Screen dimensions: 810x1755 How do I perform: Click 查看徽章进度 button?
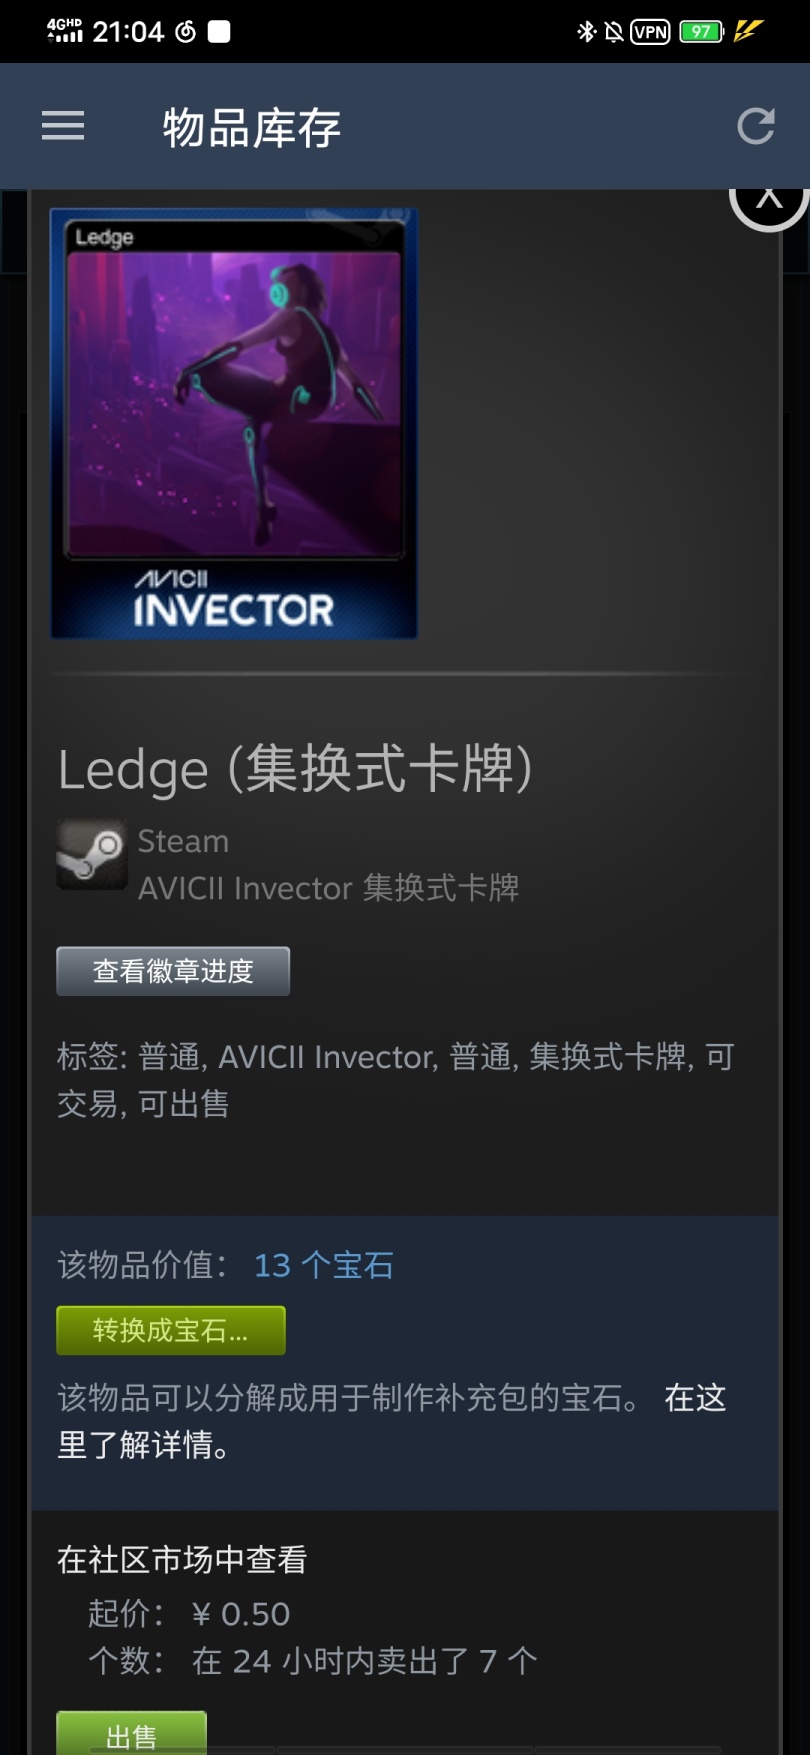pos(173,971)
